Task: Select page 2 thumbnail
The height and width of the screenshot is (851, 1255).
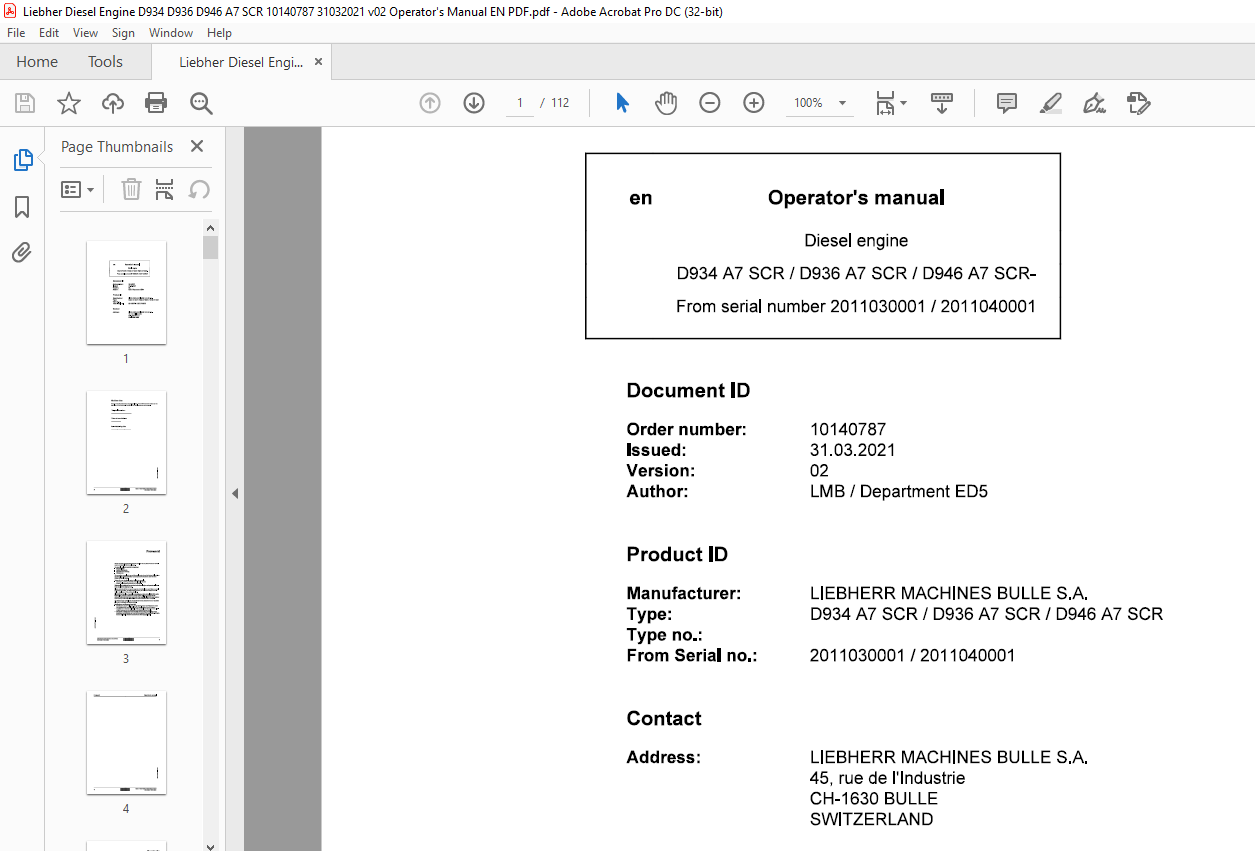Action: (x=126, y=442)
